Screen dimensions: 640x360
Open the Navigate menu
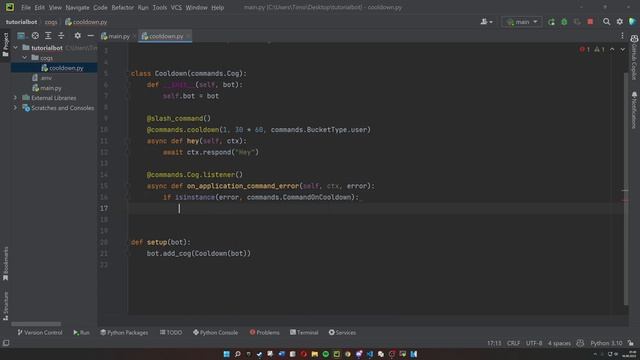point(77,7)
